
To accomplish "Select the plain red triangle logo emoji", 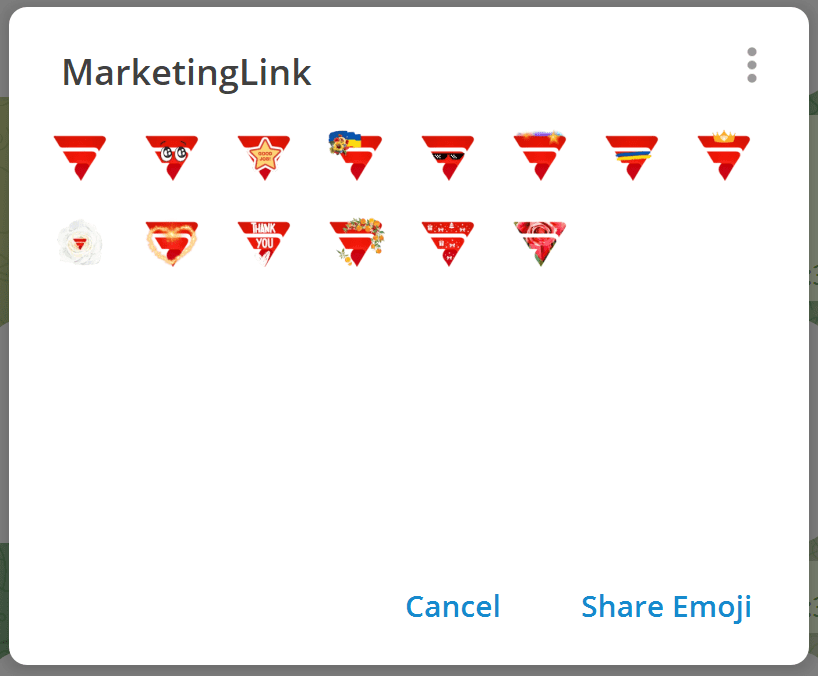I will [80, 157].
